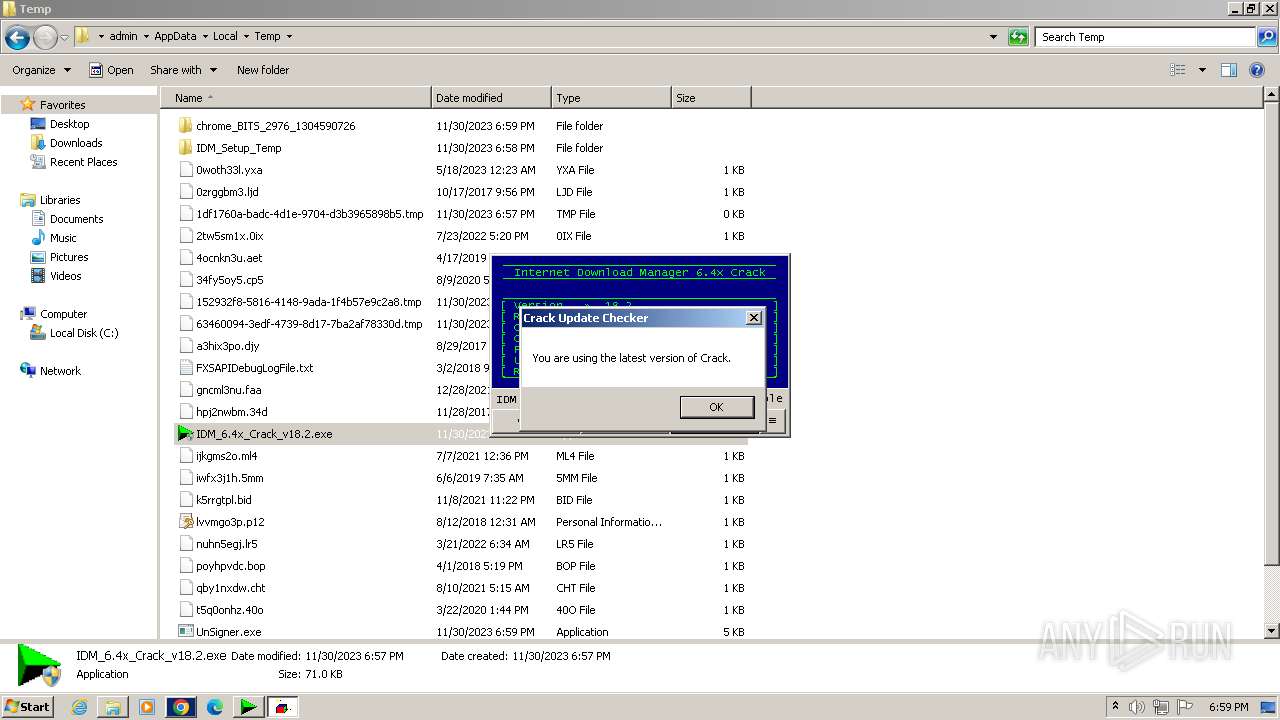Image resolution: width=1280 pixels, height=720 pixels.
Task: Click the volume icon in system tray
Action: [x=1137, y=707]
